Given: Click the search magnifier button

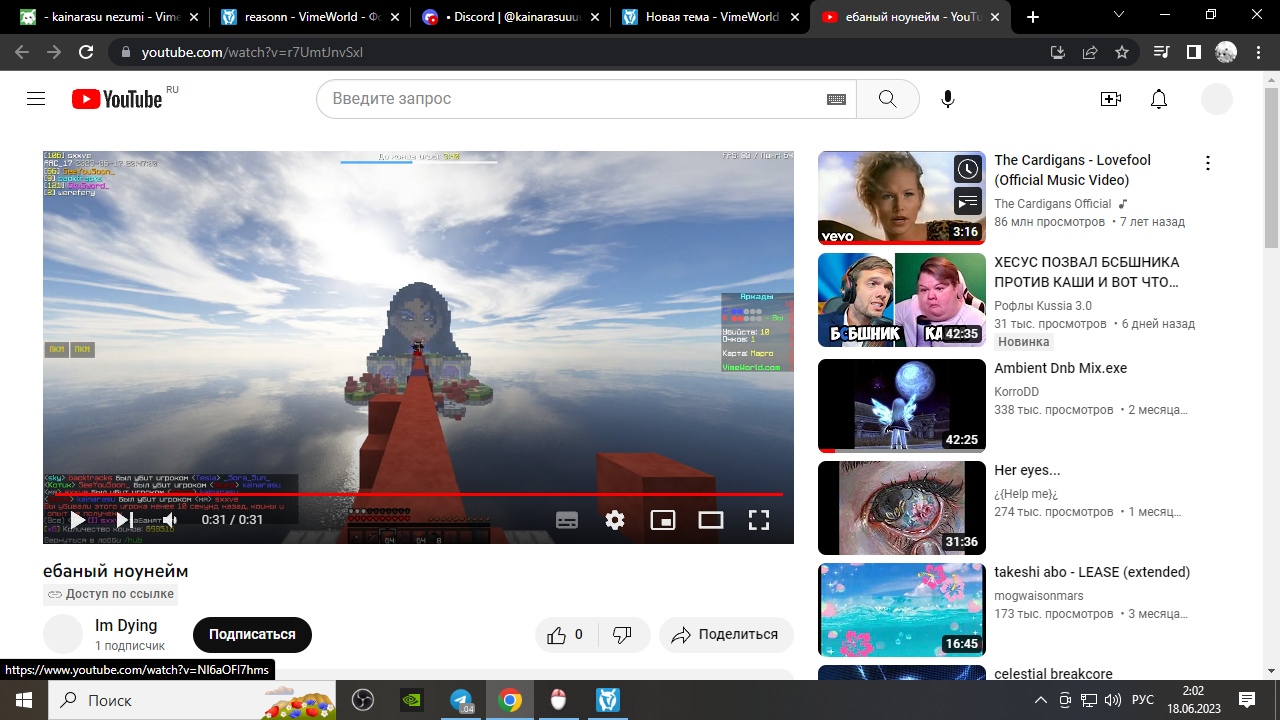Looking at the screenshot, I should click(x=887, y=99).
